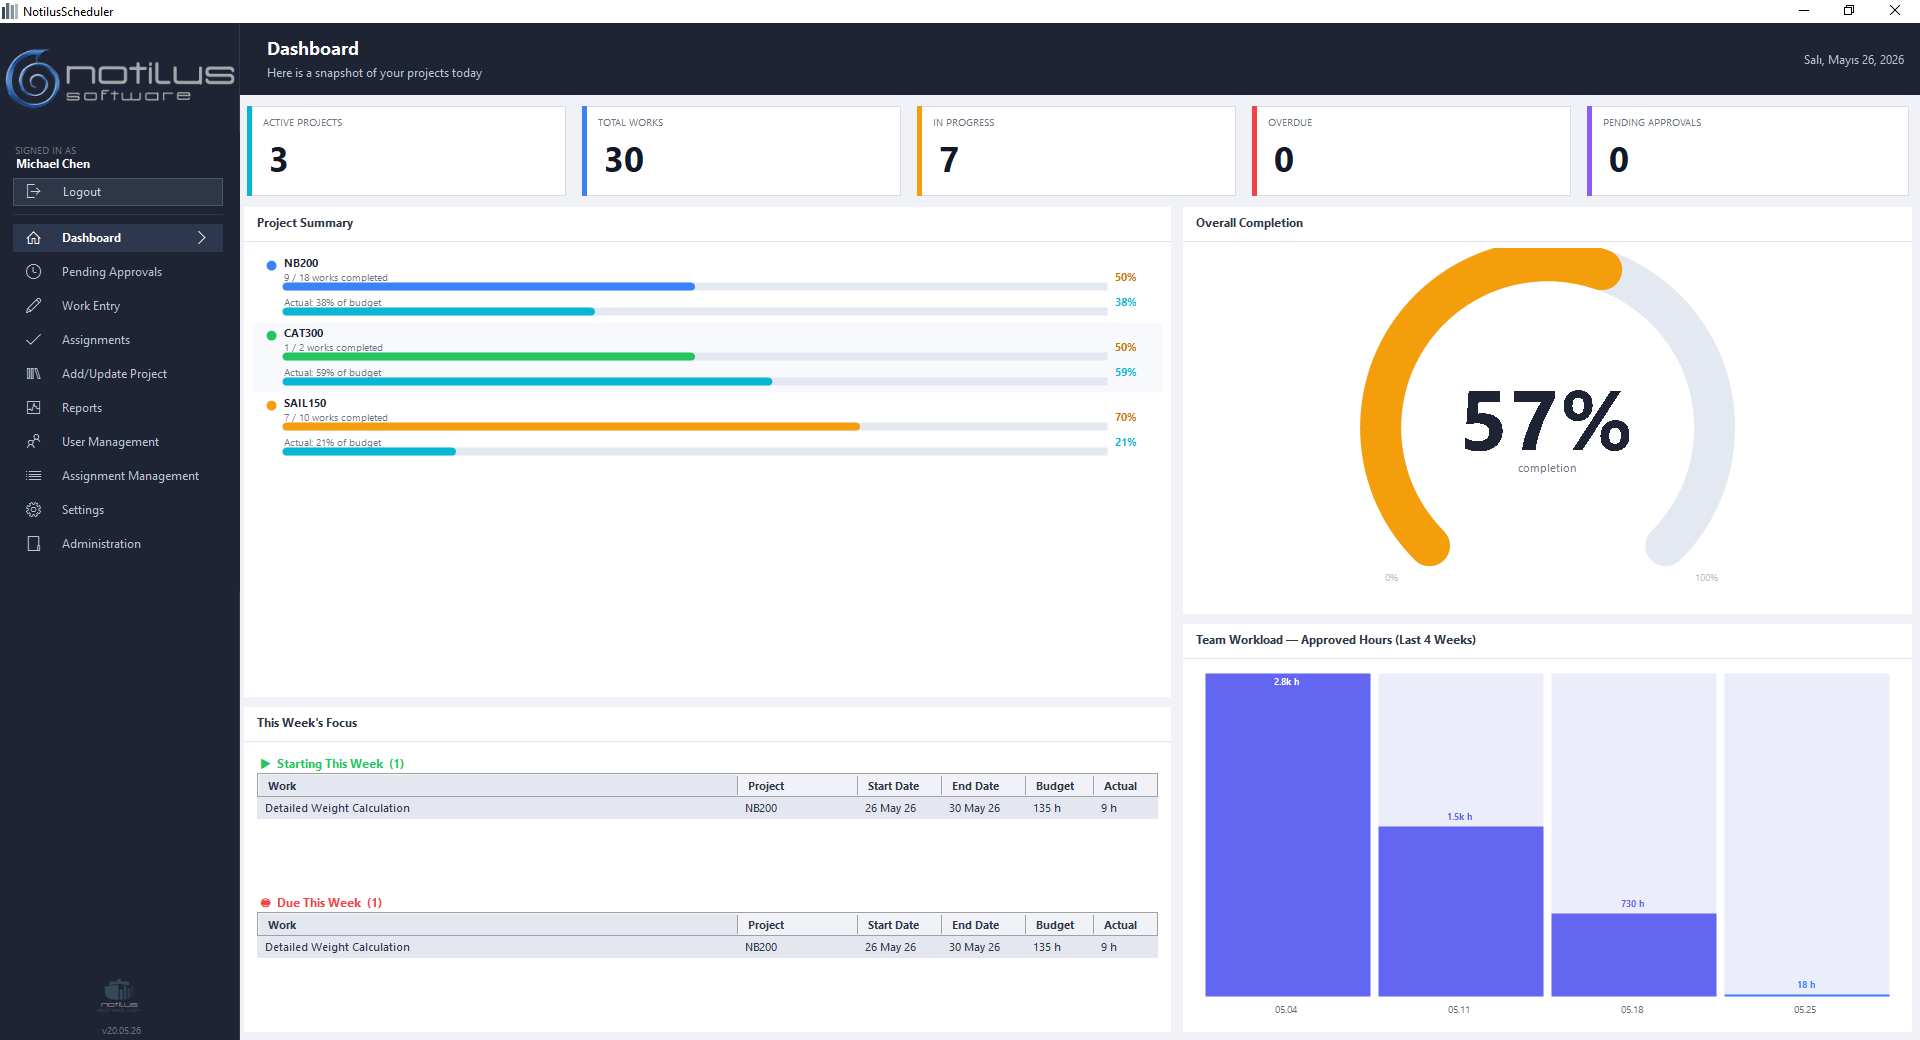This screenshot has height=1040, width=1920.
Task: Click the Work column header under Starting This Week
Action: click(x=497, y=786)
